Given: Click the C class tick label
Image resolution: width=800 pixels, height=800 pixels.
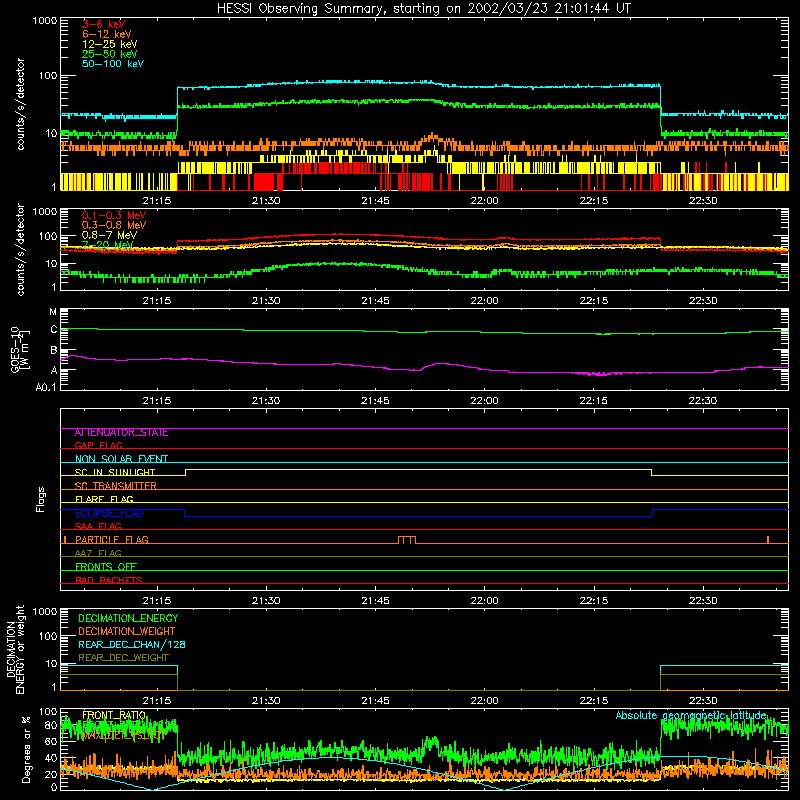Looking at the screenshot, I should click(54, 330).
